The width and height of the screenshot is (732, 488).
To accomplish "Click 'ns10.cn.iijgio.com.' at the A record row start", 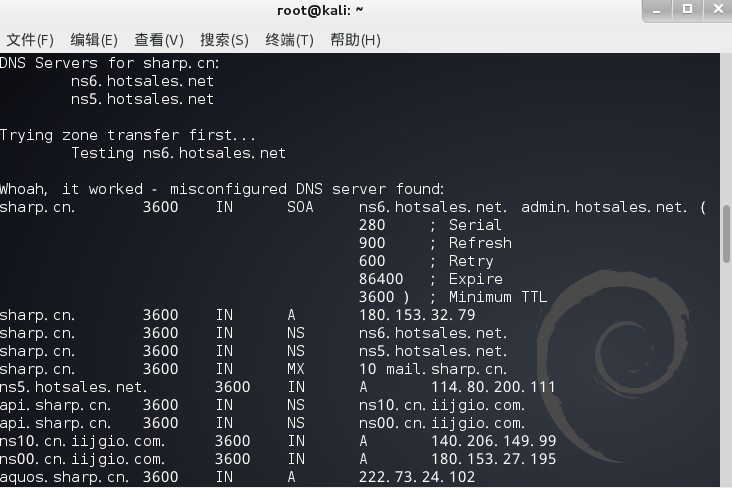I will click(82, 441).
